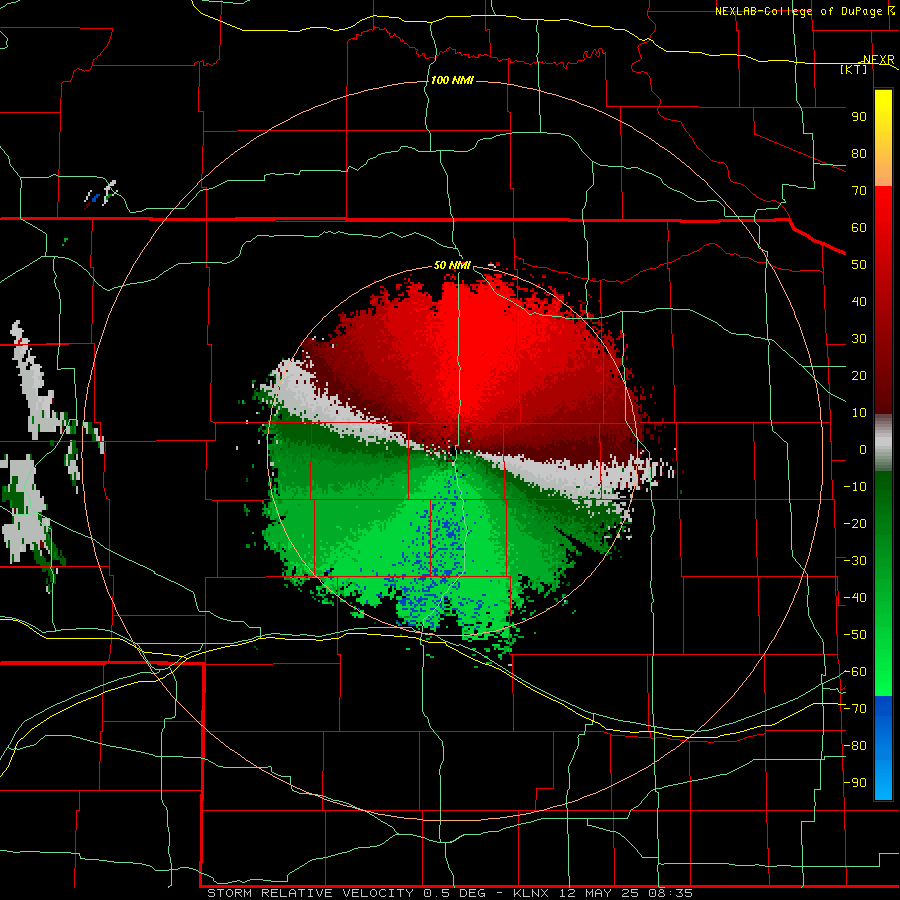900x900 pixels.
Task: Click the 50 NMI range ring label
Action: (452, 265)
